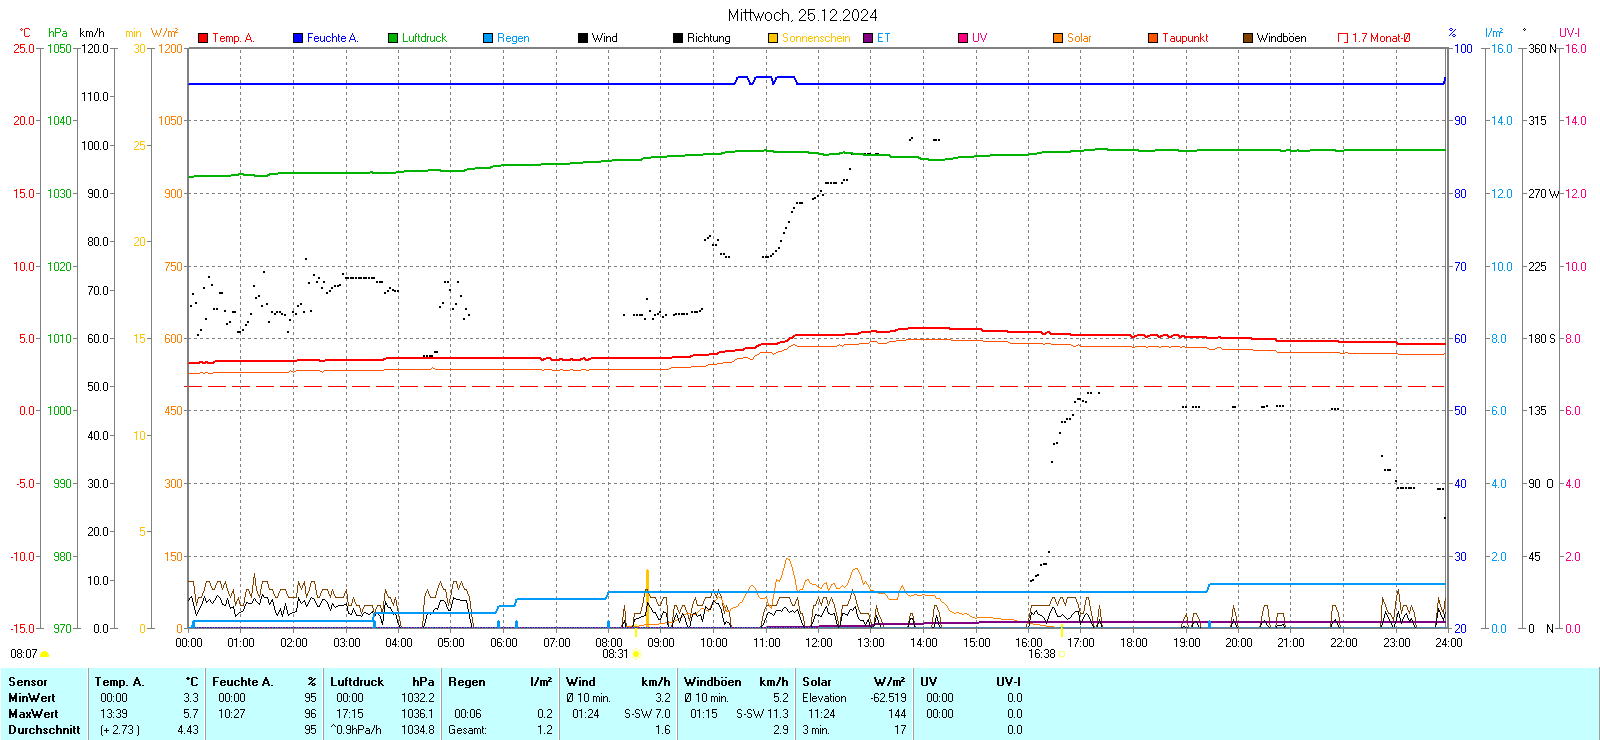
Task: Click the green Luftdruck legend square
Action: tap(393, 38)
